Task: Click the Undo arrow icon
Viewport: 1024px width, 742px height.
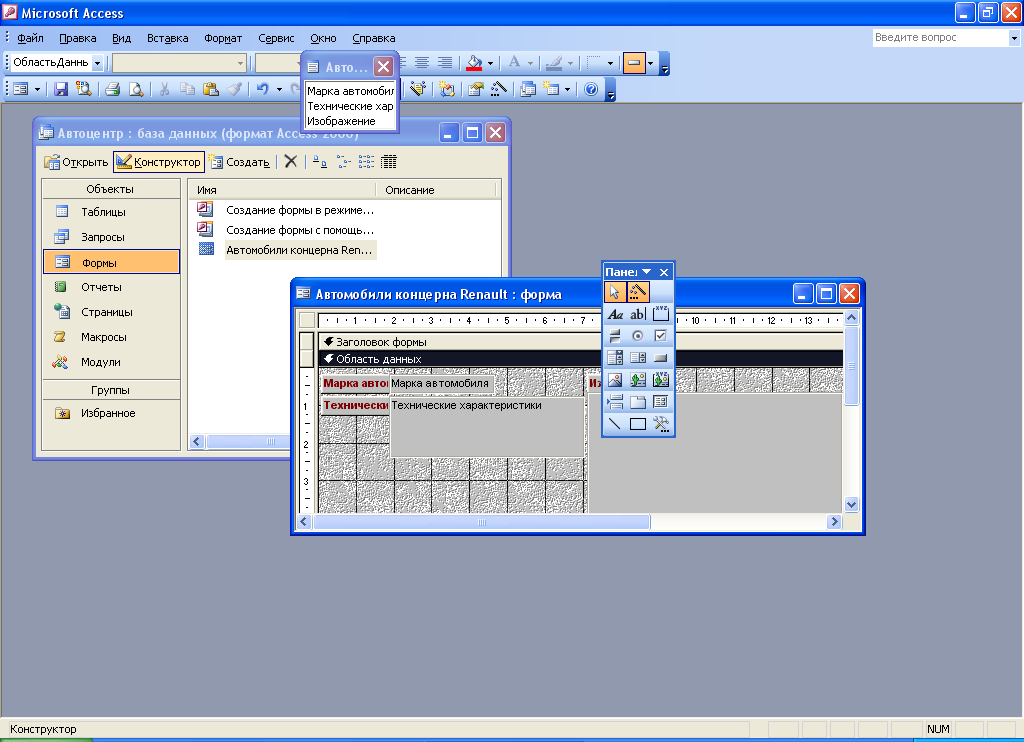Action: 263,89
